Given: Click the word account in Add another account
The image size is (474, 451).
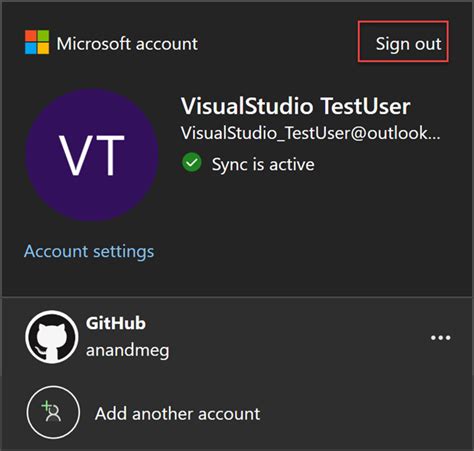Looking at the screenshot, I should (x=229, y=414).
